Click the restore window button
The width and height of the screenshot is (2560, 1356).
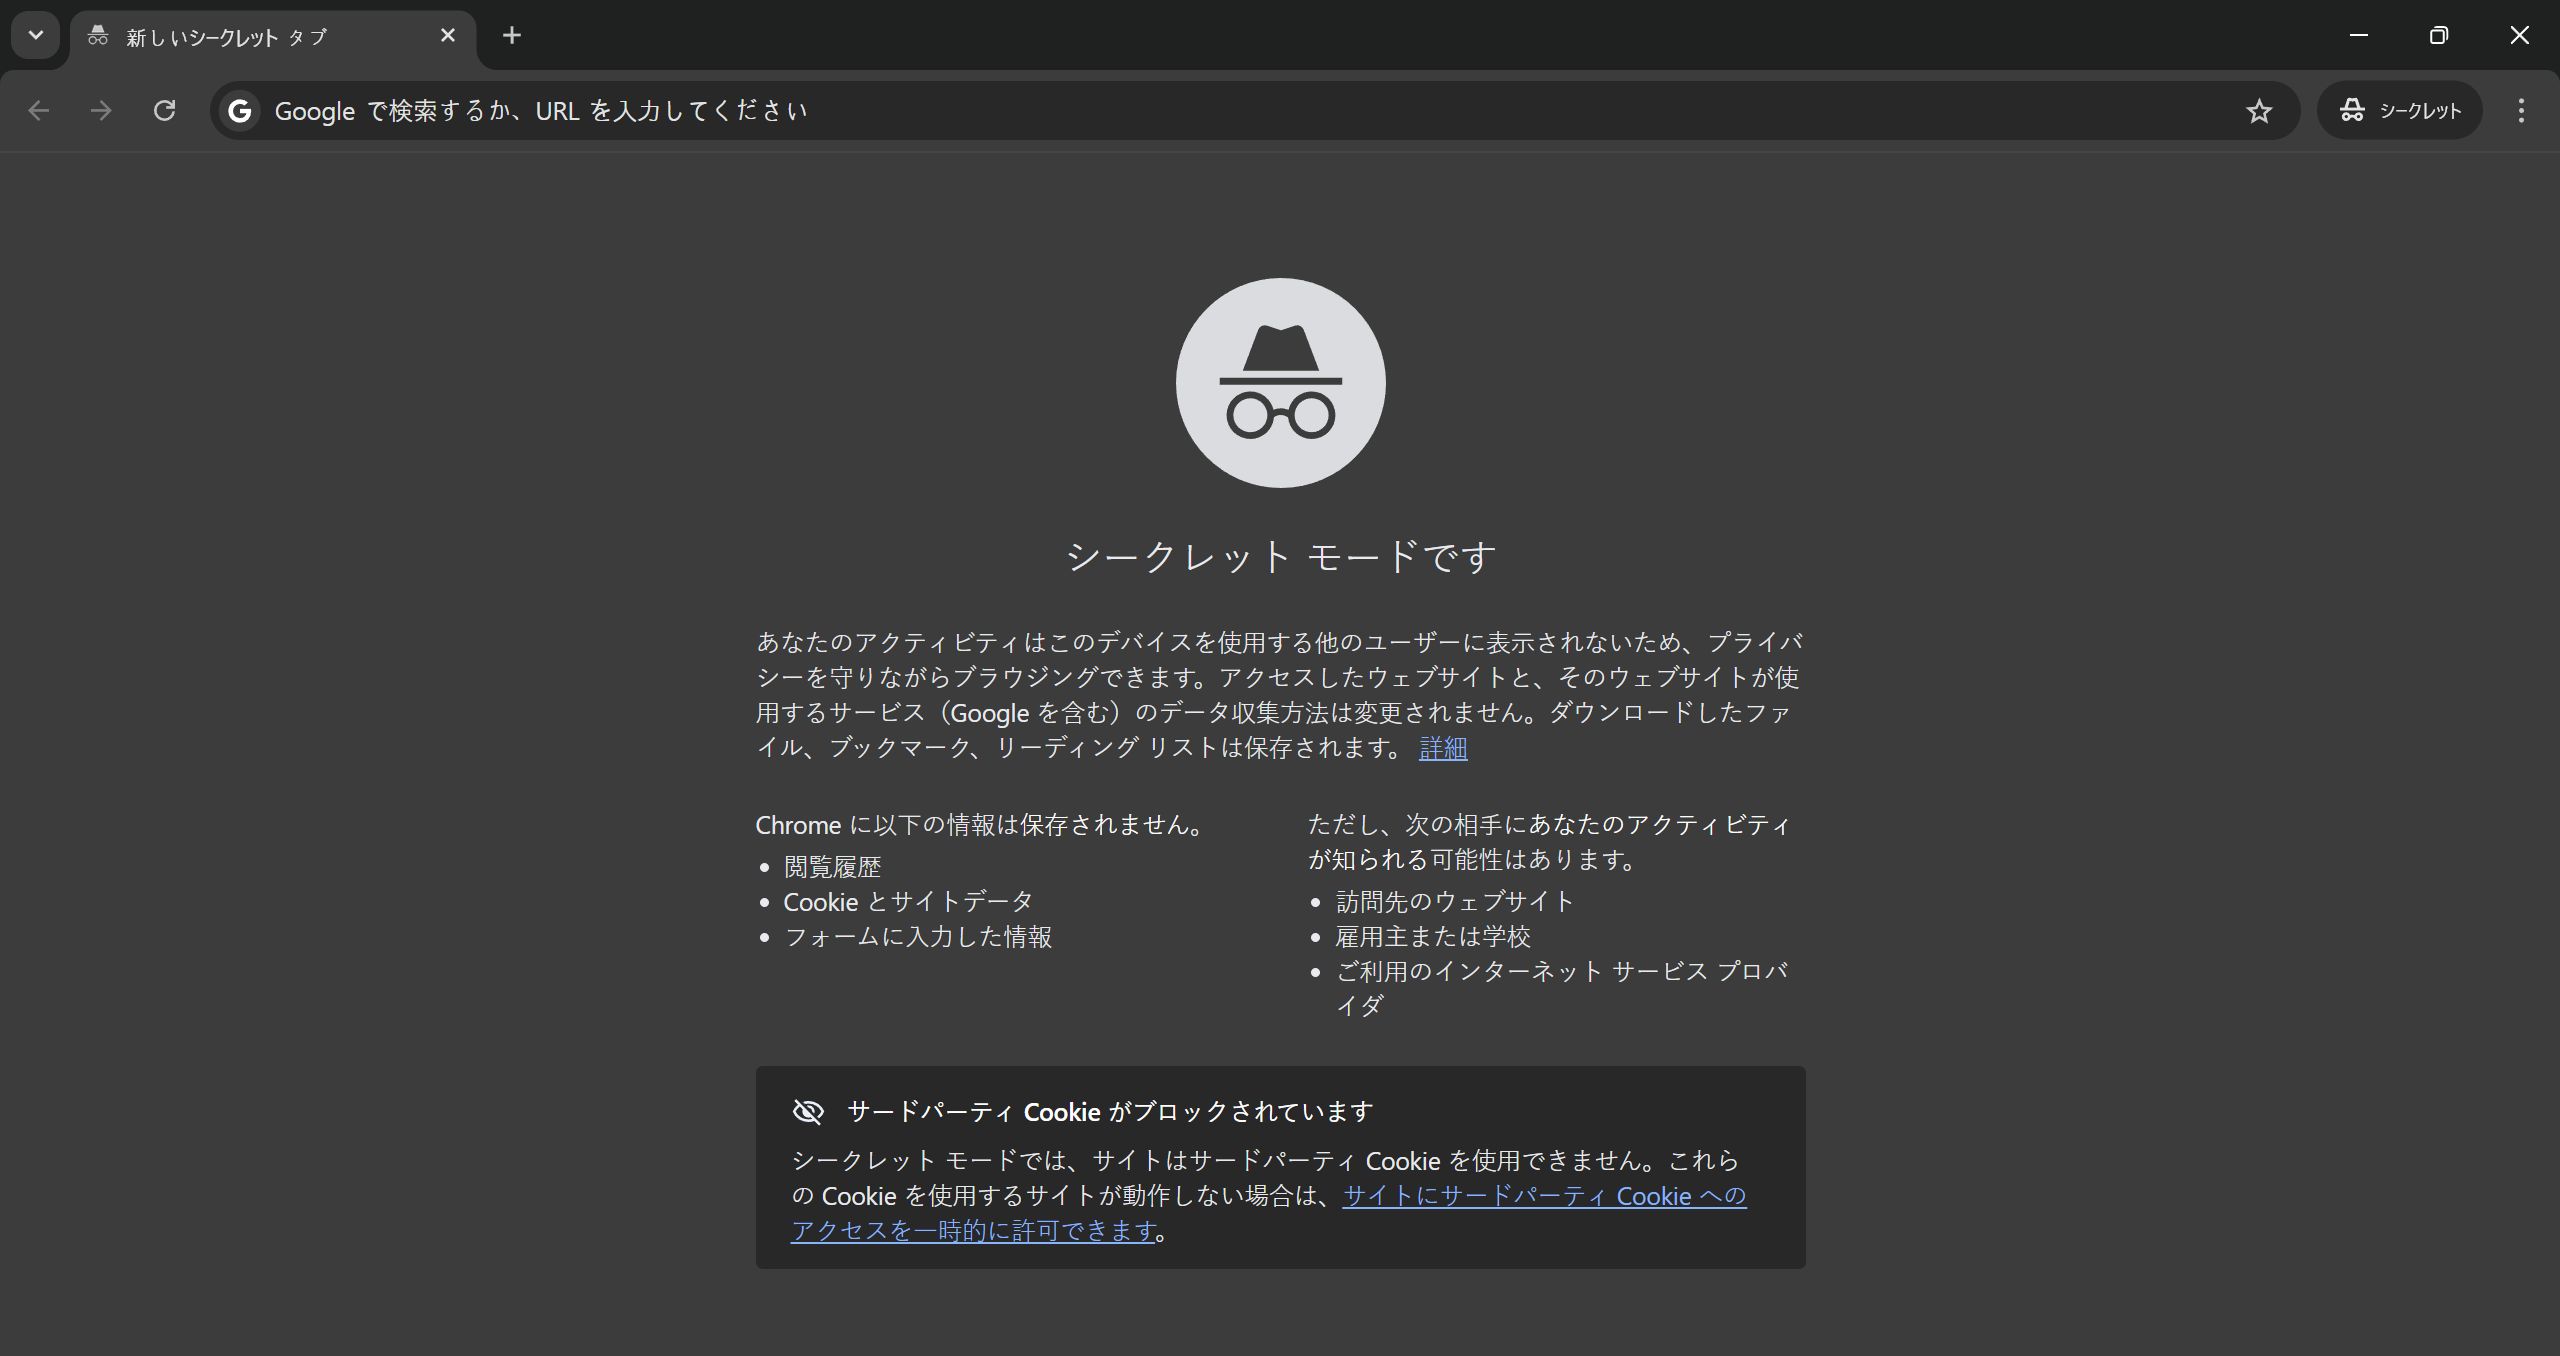2438,36
